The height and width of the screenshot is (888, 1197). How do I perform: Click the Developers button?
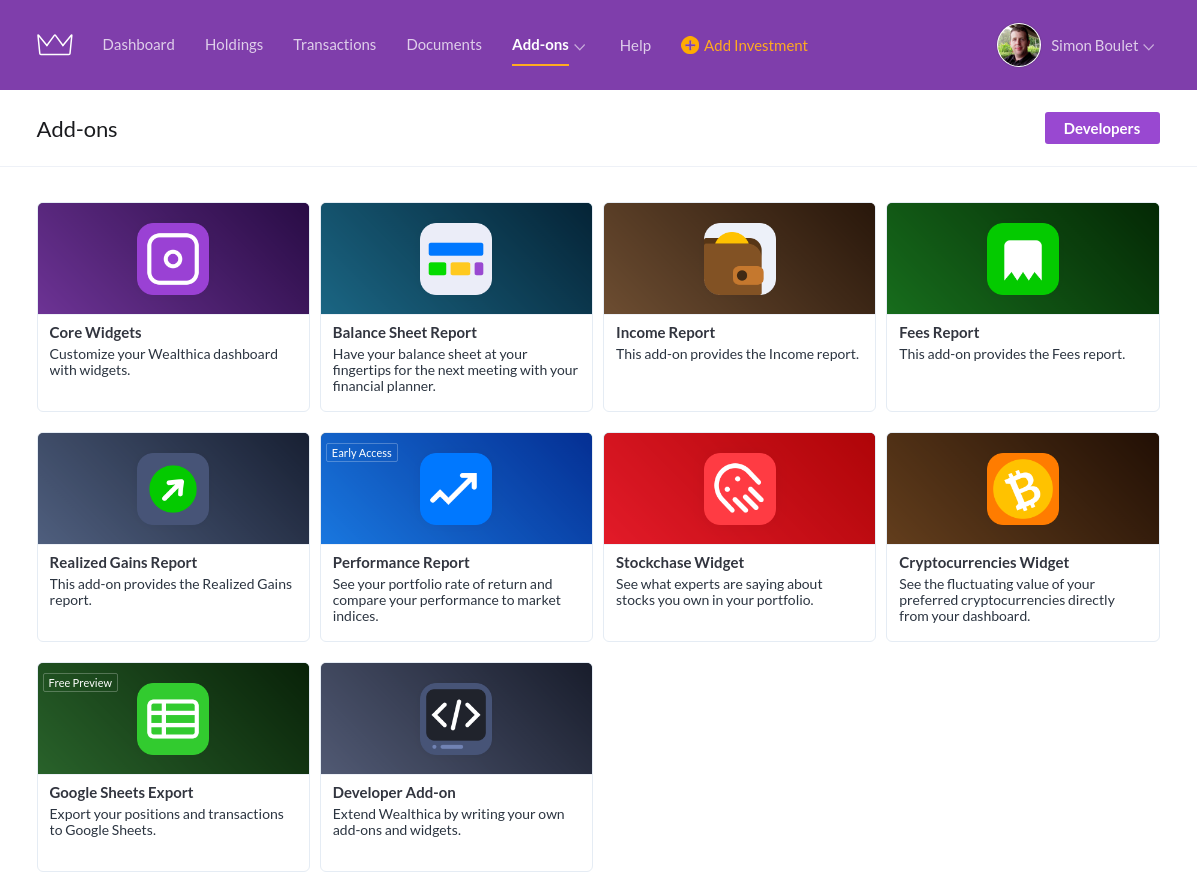tap(1102, 128)
